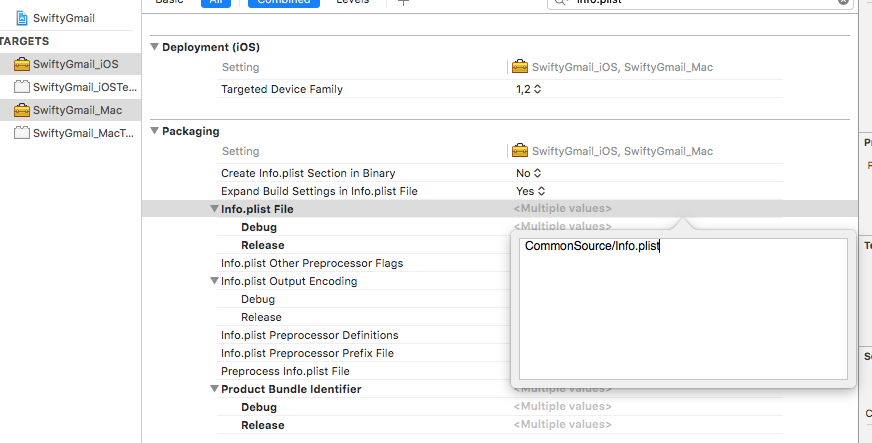
Task: Click Multiple values of Bundle Identifier Release
Action: point(562,424)
